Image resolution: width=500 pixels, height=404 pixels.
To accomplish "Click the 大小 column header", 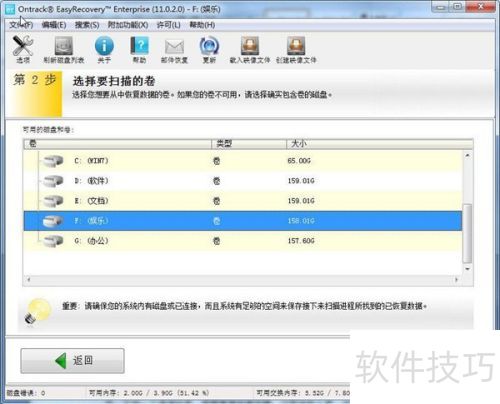I will (x=380, y=144).
